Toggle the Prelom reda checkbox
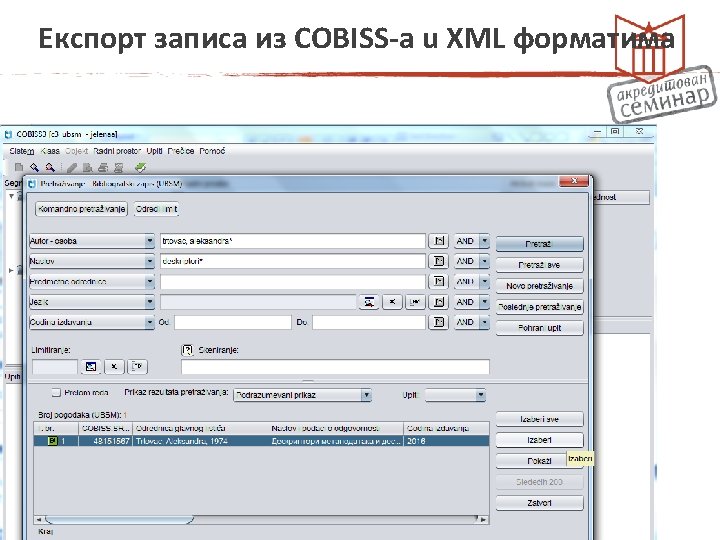This screenshot has height=540, width=720. tap(56, 393)
